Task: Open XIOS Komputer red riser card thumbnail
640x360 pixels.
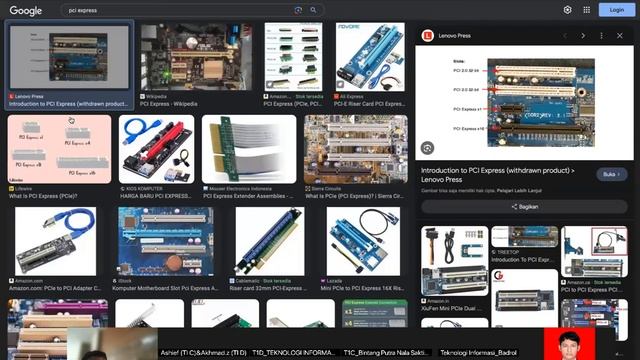Action: pos(157,149)
